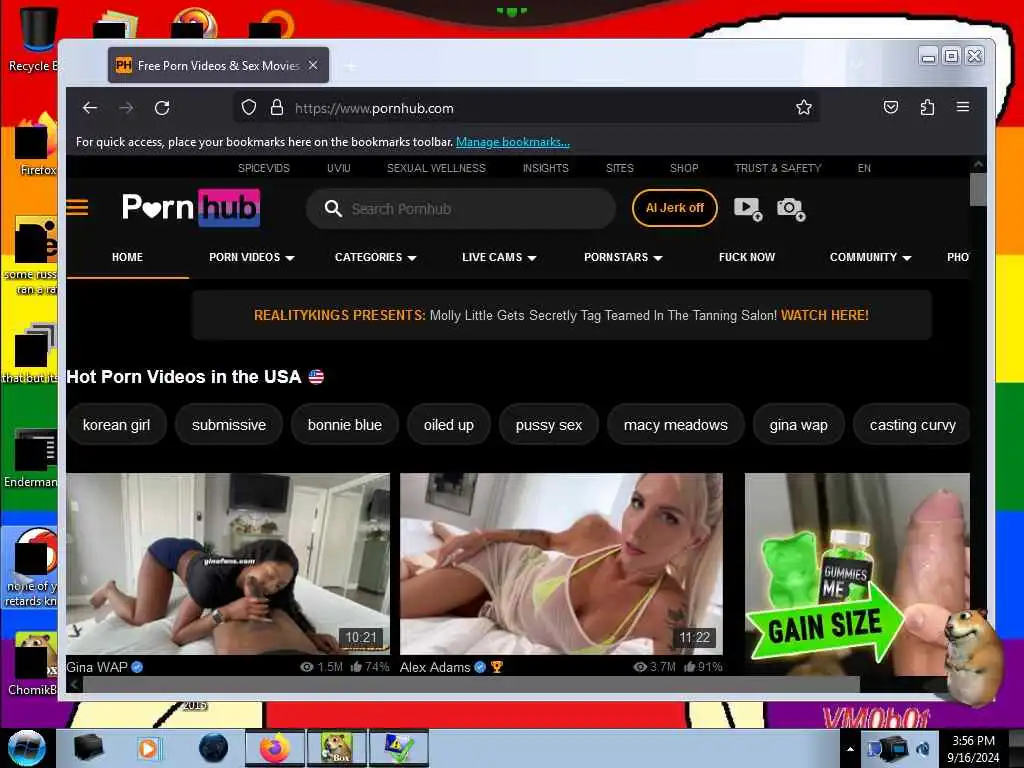Open the site's orange hamburger side menu
This screenshot has width=1024, height=768.
(77, 208)
